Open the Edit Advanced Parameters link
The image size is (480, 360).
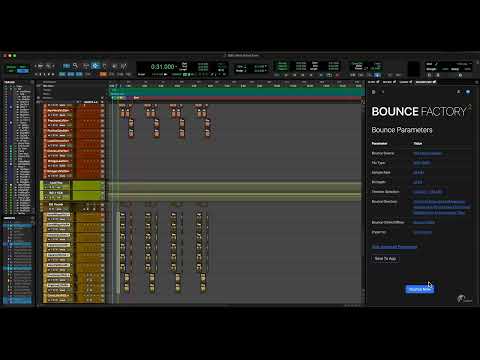(x=394, y=247)
